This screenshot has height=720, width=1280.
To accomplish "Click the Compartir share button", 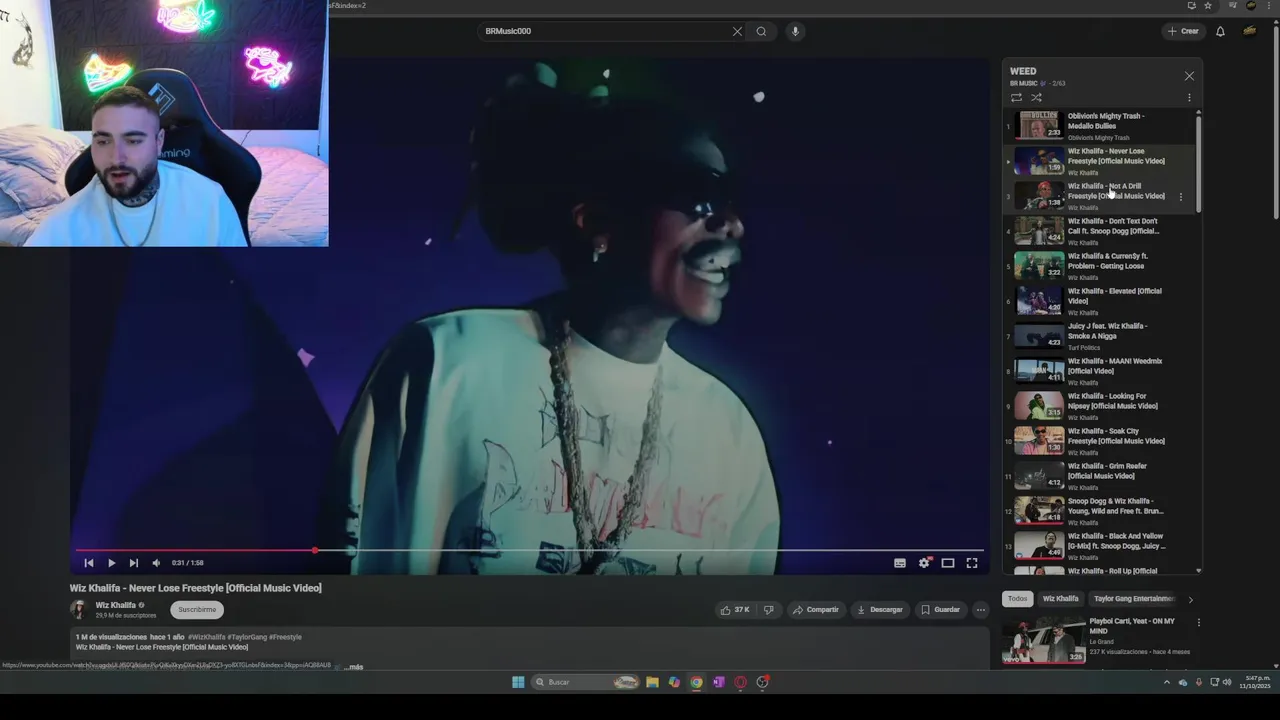I will click(816, 609).
